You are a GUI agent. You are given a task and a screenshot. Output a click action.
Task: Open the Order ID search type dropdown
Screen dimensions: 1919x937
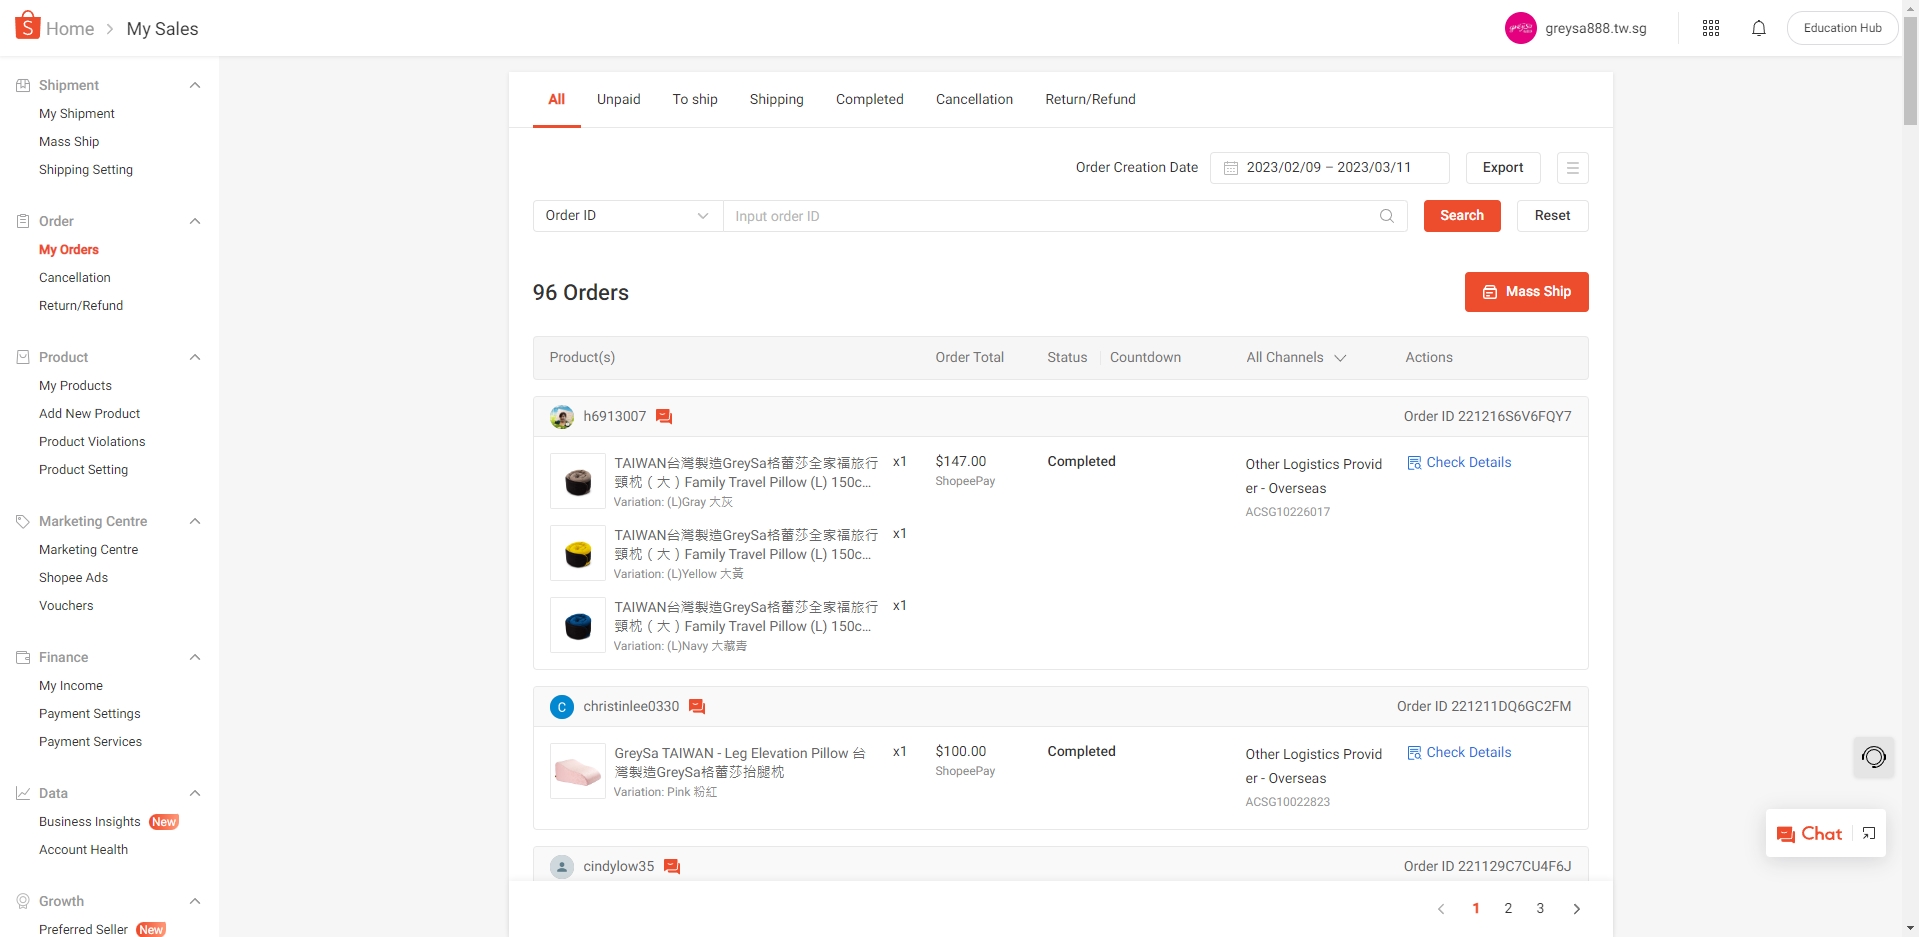(x=627, y=216)
